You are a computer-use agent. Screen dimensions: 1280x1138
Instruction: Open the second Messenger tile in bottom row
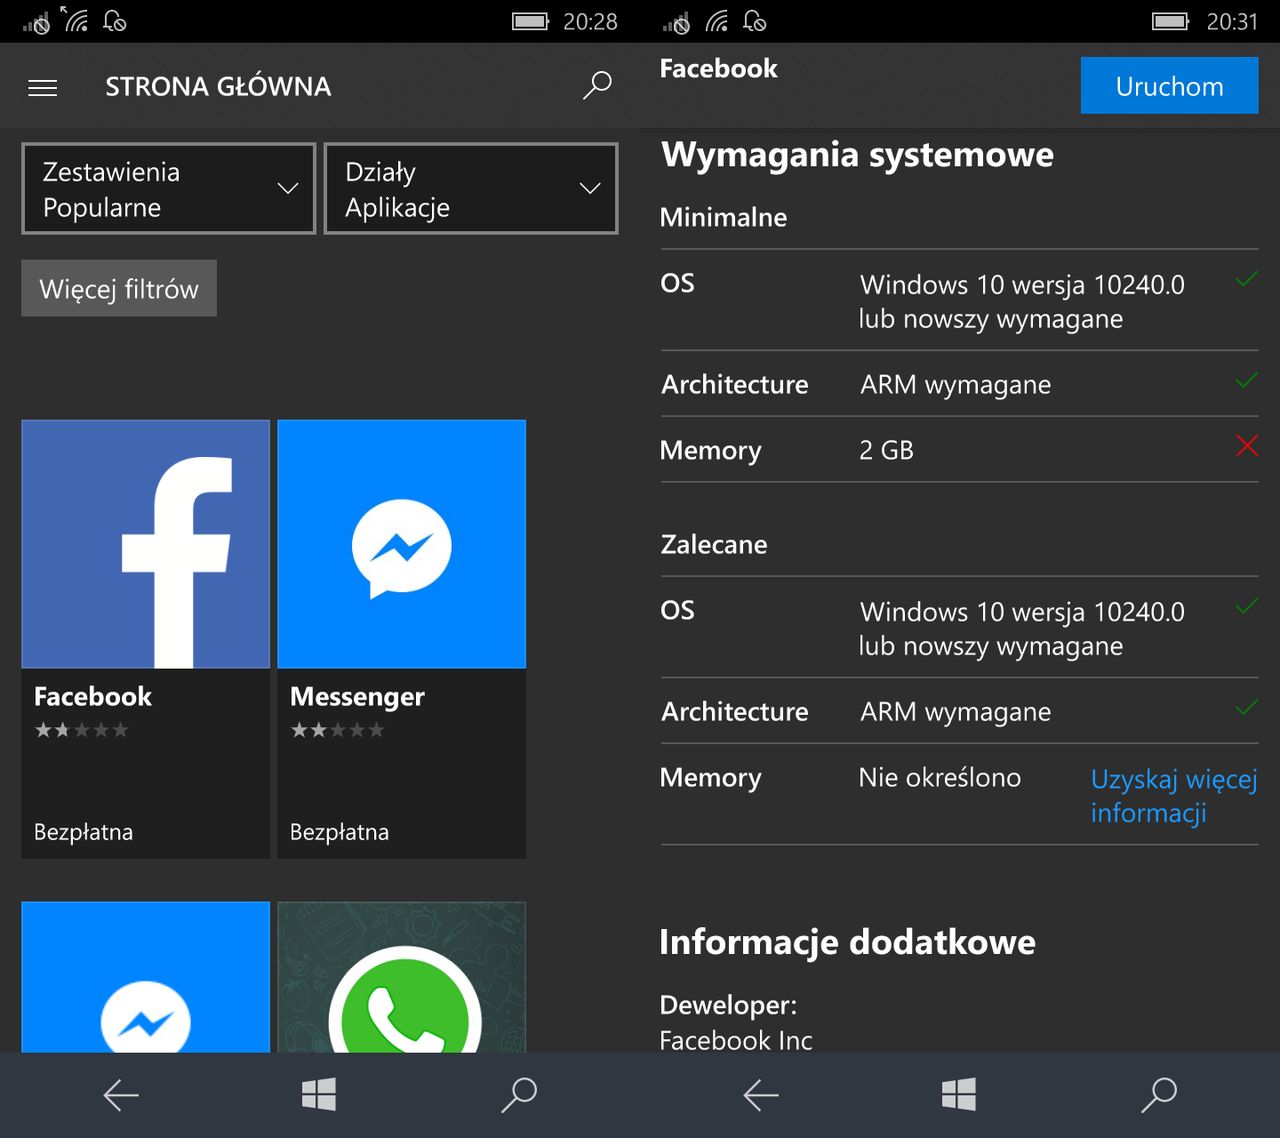tap(146, 977)
